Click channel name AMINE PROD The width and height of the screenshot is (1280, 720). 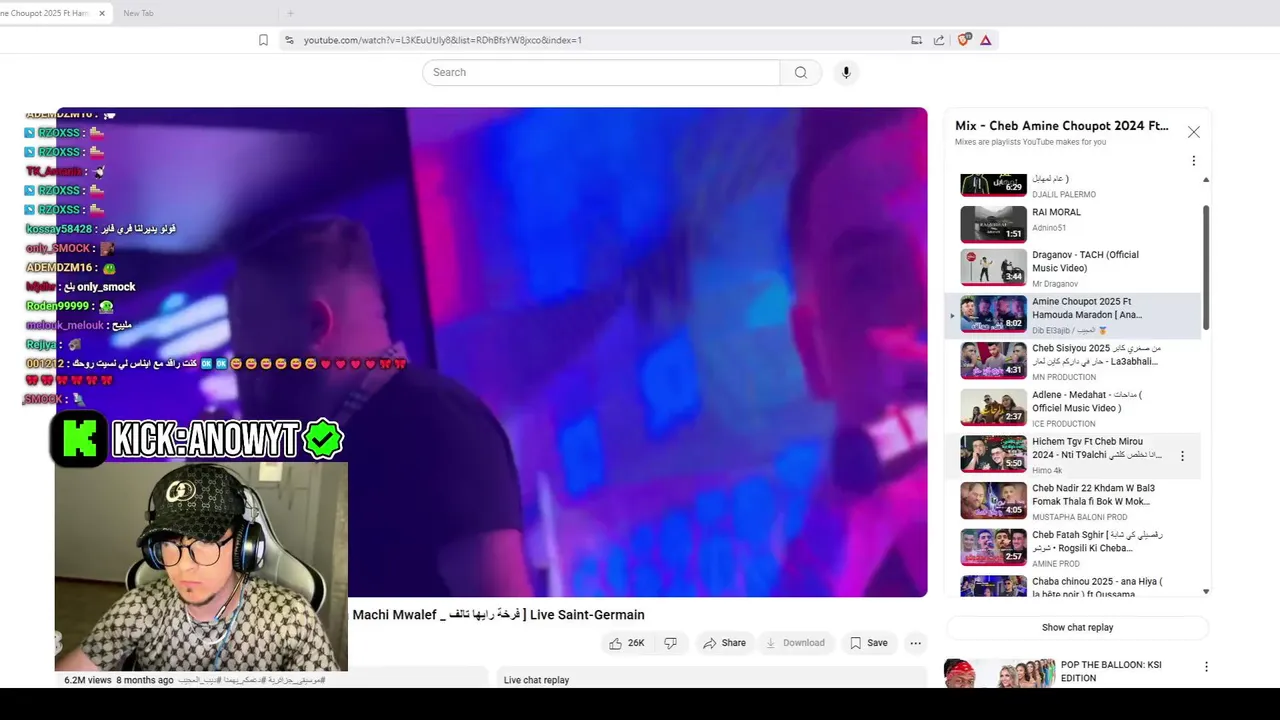1055,564
